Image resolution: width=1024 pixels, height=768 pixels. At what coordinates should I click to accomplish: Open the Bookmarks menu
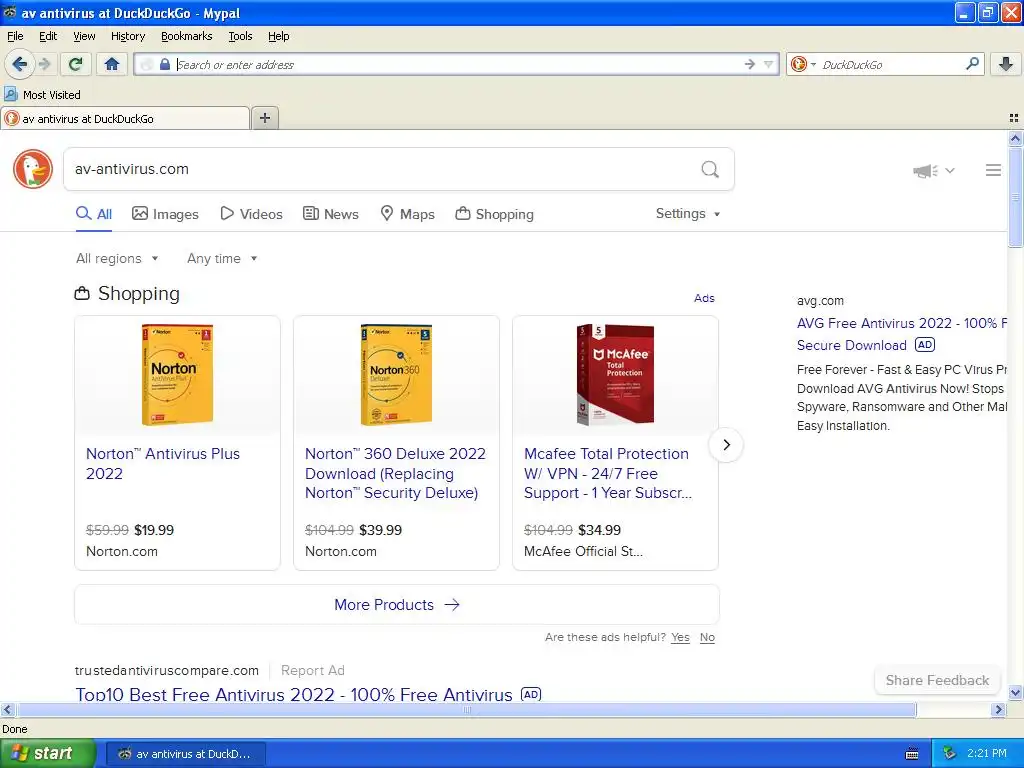click(187, 36)
